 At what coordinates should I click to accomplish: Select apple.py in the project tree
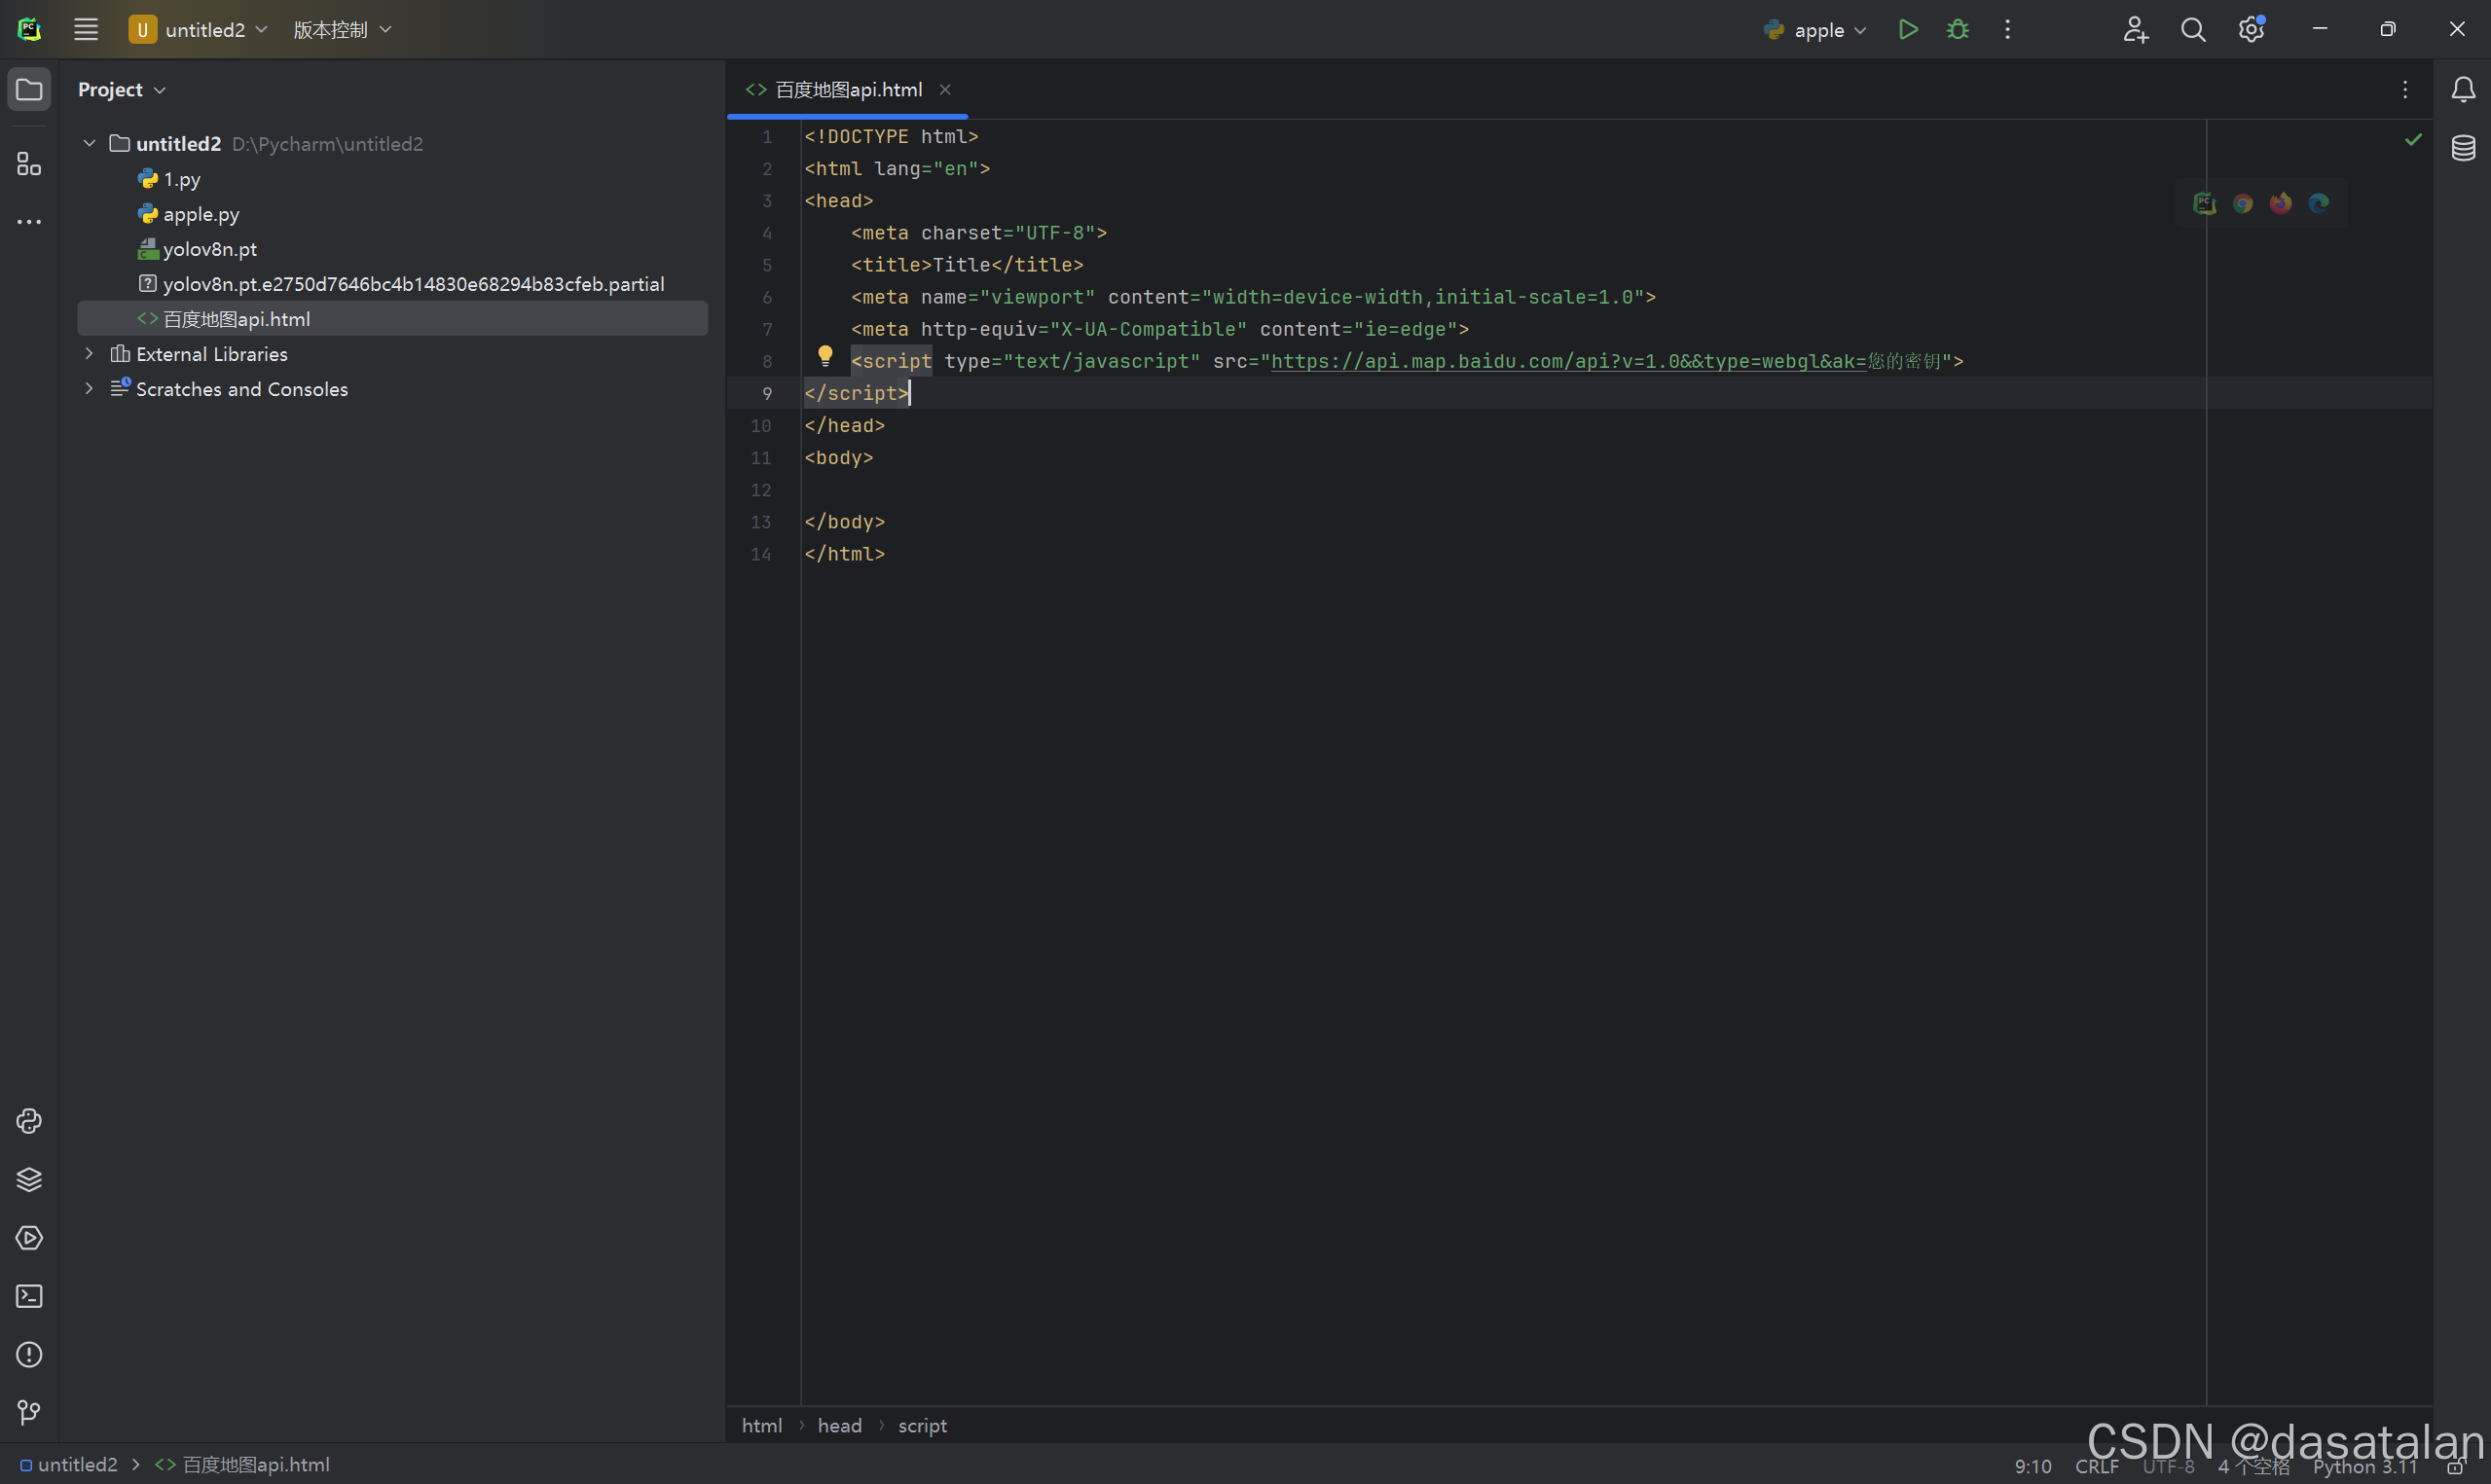coord(201,214)
